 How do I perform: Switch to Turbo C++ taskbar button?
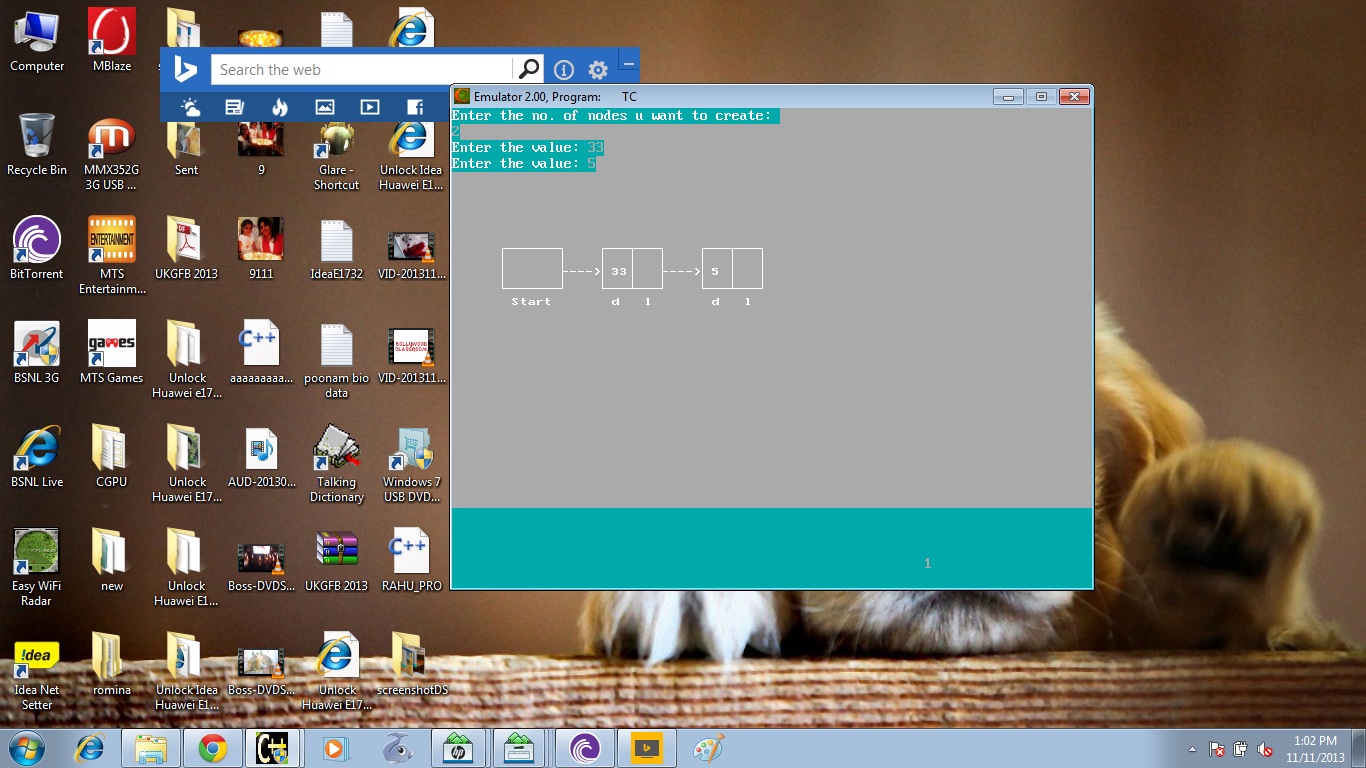coord(273,748)
